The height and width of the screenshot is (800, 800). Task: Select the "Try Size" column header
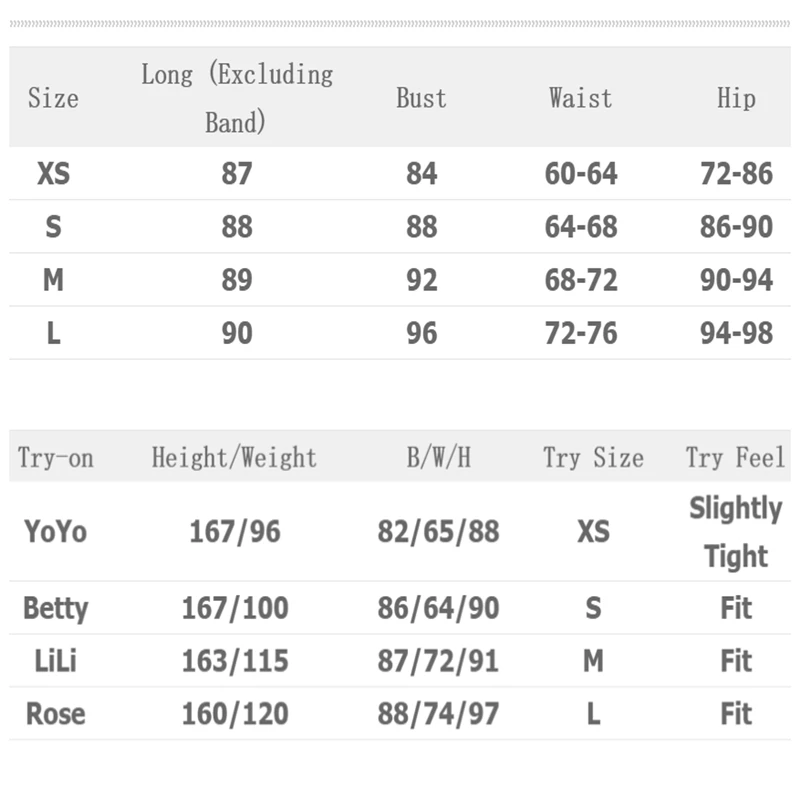coord(593,458)
